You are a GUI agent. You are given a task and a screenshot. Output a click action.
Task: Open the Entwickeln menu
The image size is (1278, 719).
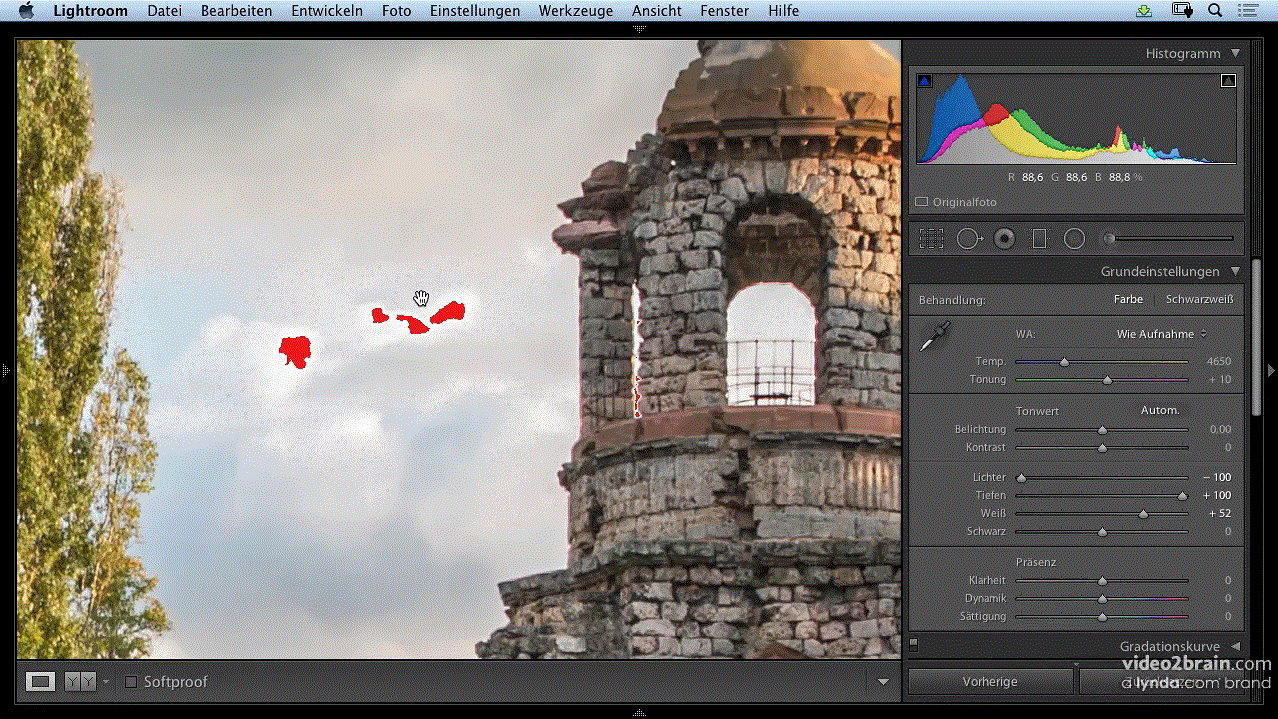pos(327,11)
